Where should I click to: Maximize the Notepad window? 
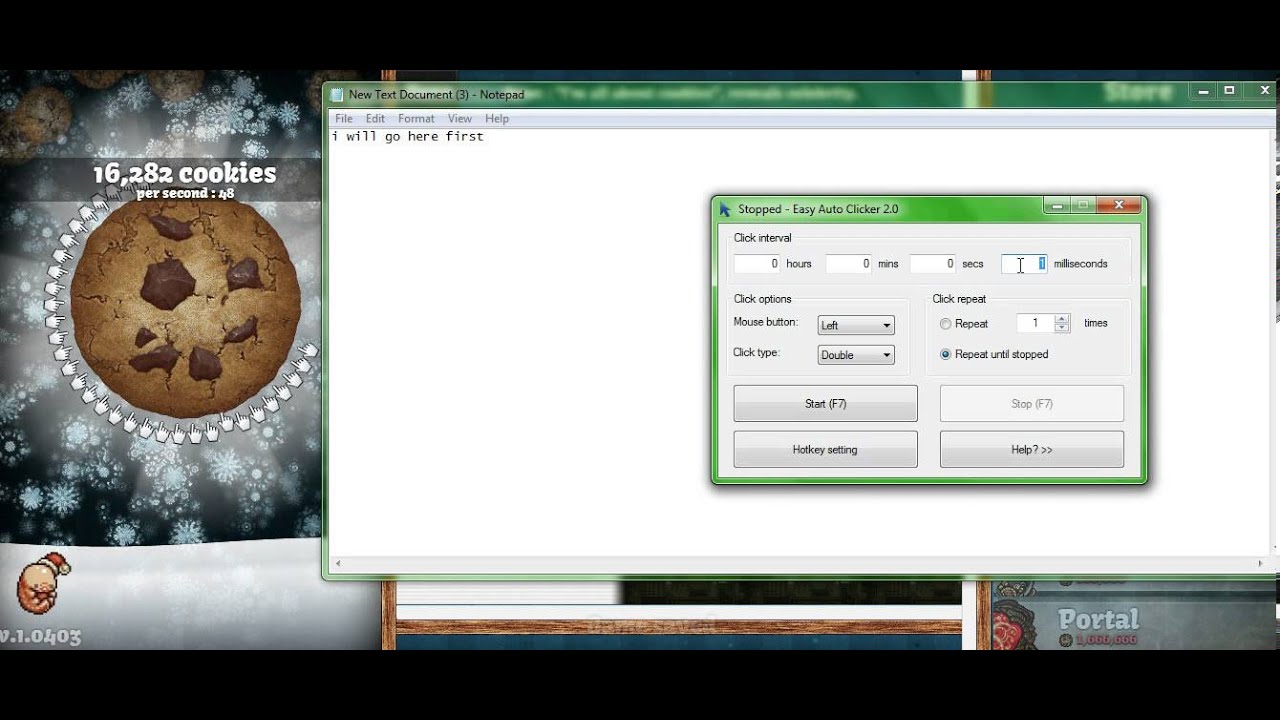pos(1230,90)
